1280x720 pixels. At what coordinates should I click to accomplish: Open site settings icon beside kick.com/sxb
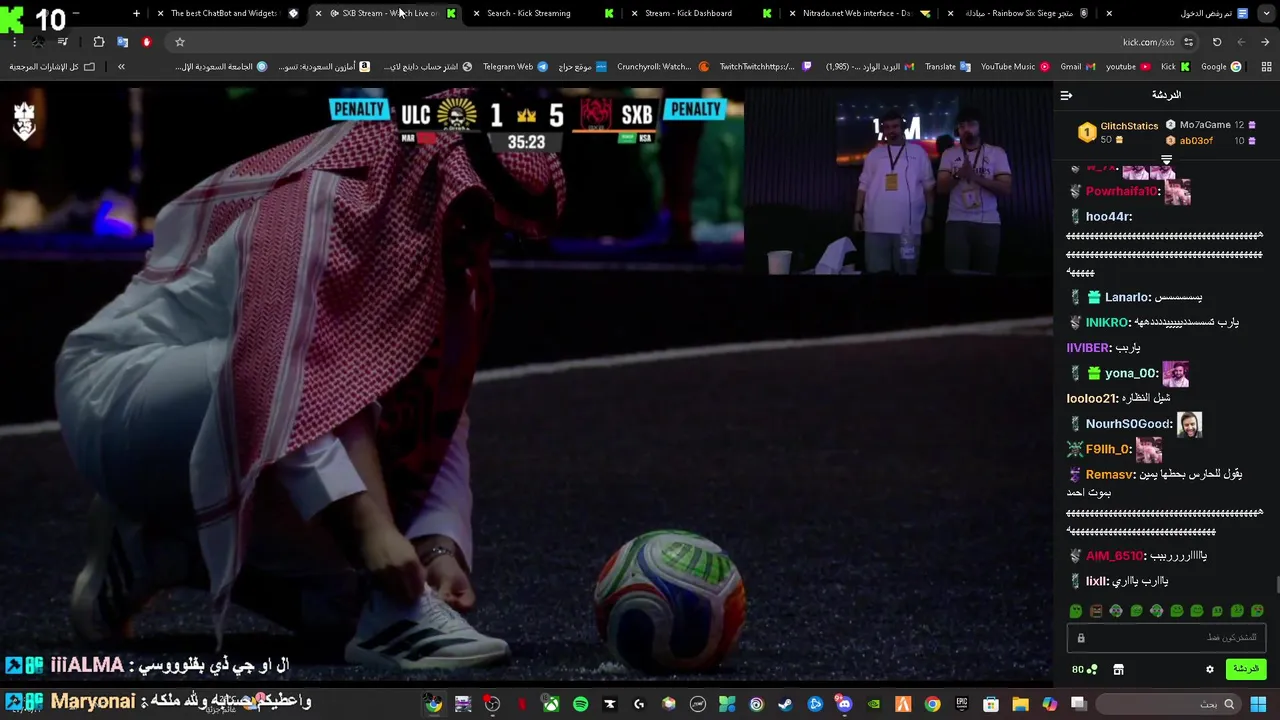[1188, 42]
